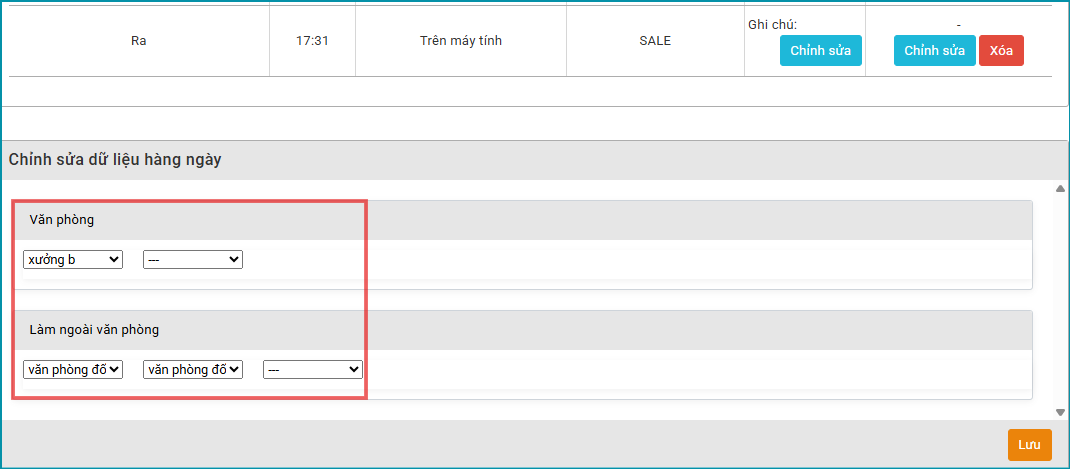Viewport: 1070px width, 469px height.
Task: Save changes with the orange Lưu button
Action: pos(1029,445)
